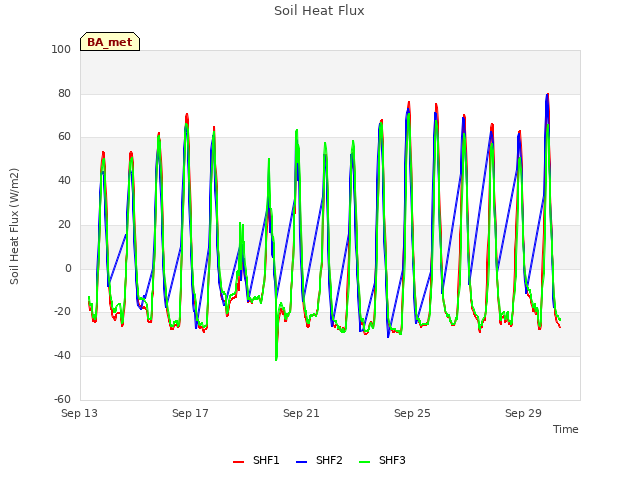
Task: Click the Sep 13 x-axis tick label
Action: [x=79, y=413]
